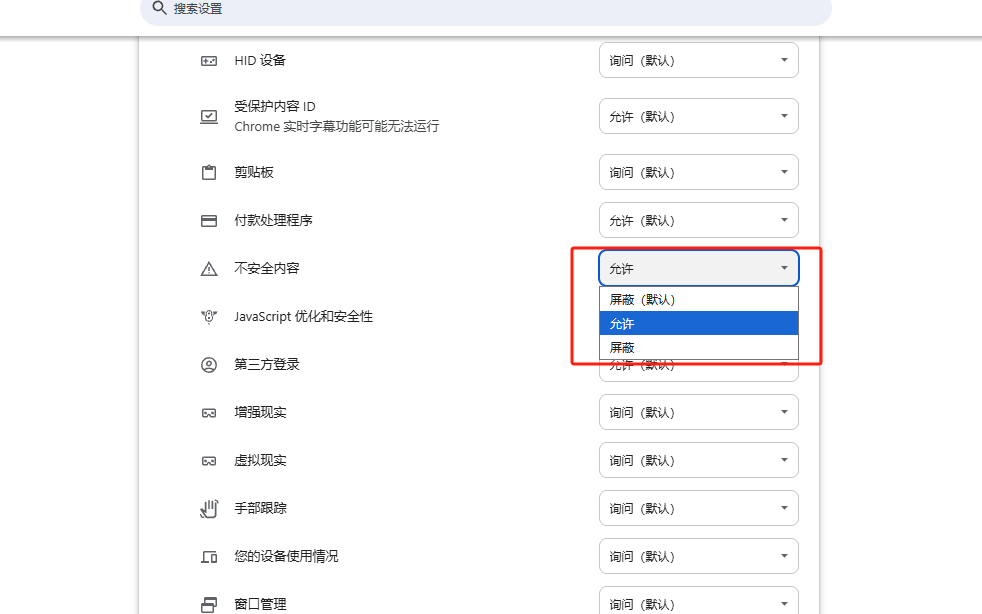Open the 虚拟现实 permission dropdown
Screen dimensions: 982x614
[x=698, y=459]
